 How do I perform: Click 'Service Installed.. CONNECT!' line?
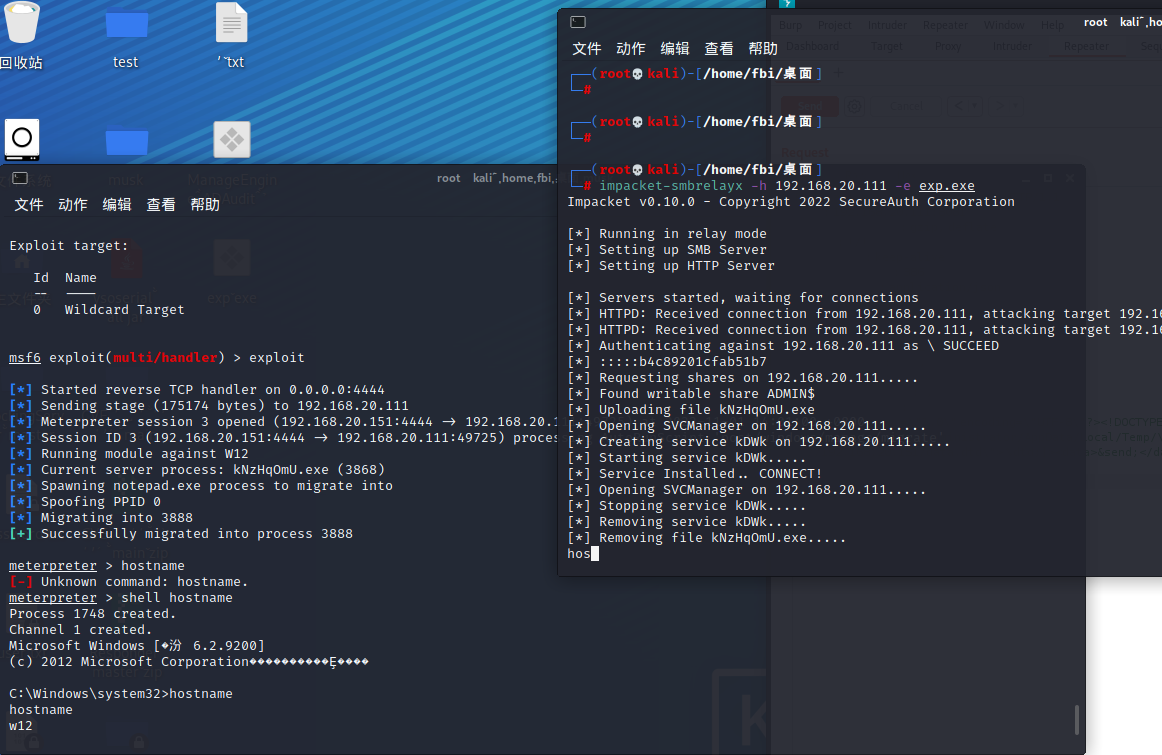(694, 473)
